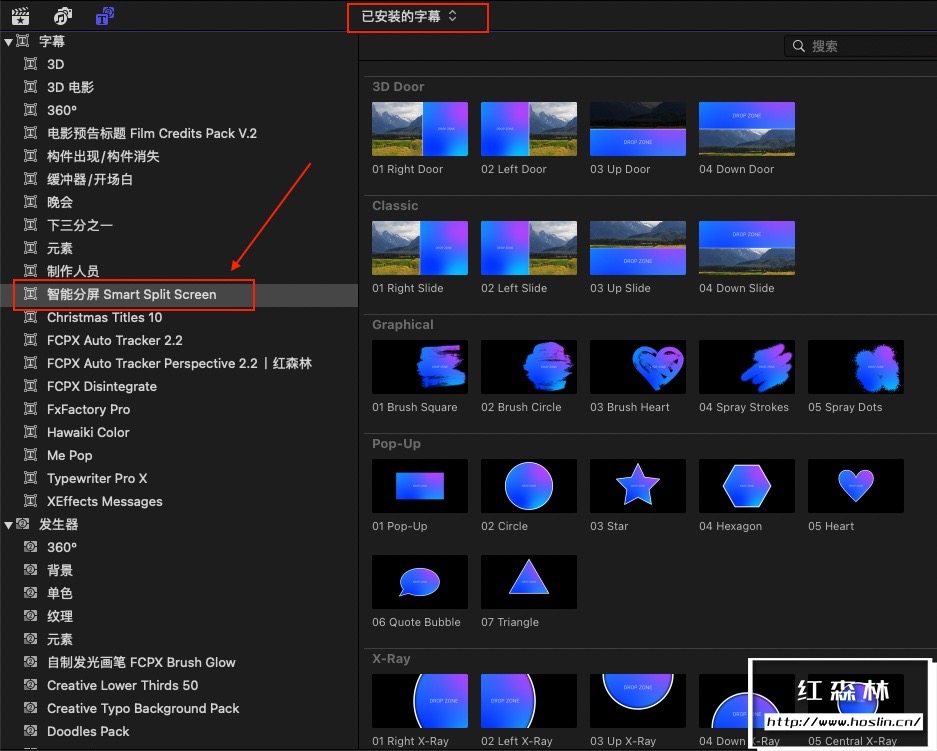The height and width of the screenshot is (751, 937).
Task: Select the 01 Pop-Up thumbnail
Action: click(420, 486)
